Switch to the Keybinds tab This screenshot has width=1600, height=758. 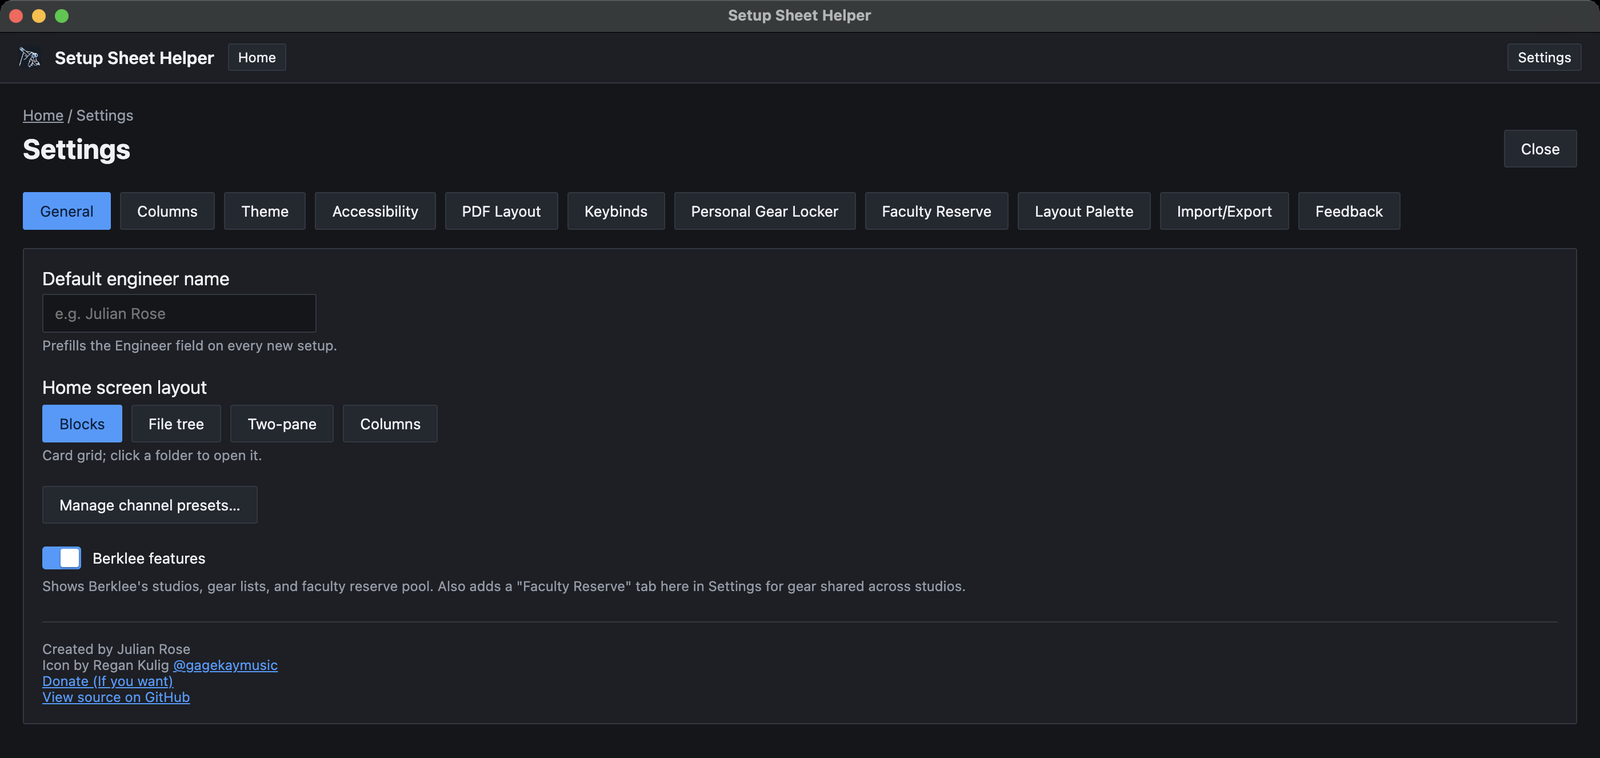coord(616,211)
